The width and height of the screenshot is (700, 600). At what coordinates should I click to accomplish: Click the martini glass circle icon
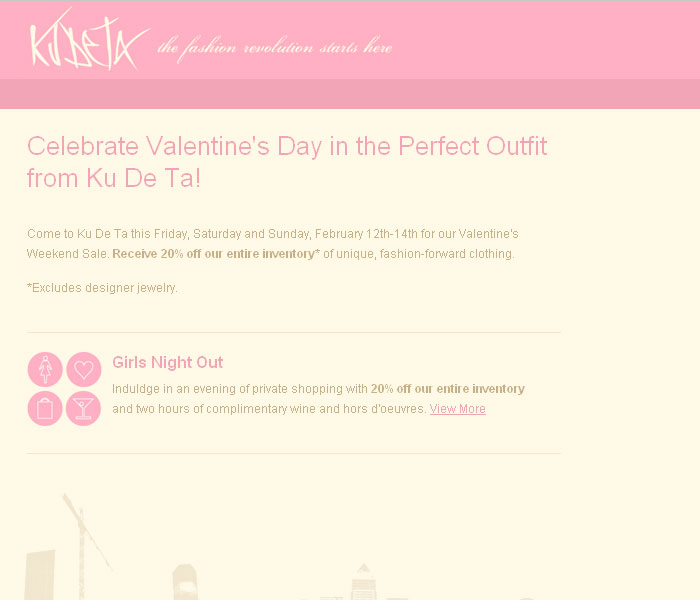(x=84, y=408)
